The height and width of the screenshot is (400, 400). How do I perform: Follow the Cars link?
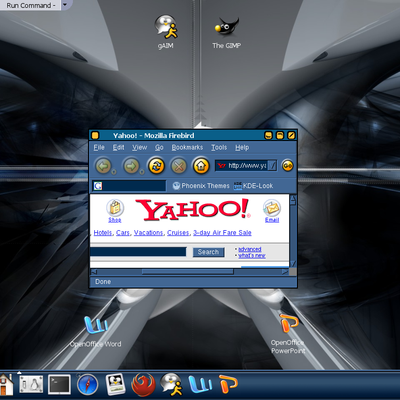[123, 233]
